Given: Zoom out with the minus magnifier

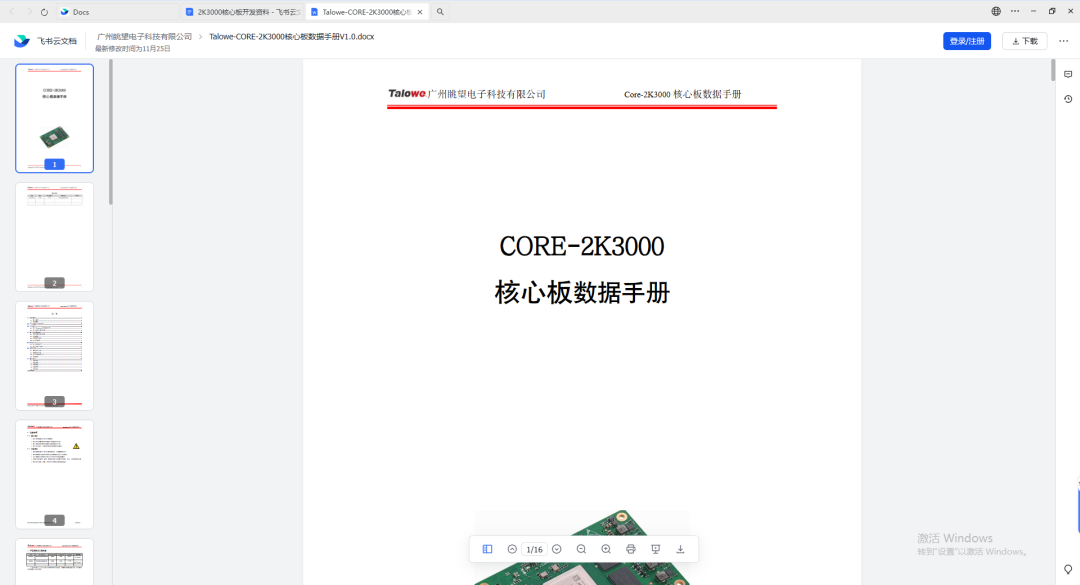Looking at the screenshot, I should pos(581,549).
